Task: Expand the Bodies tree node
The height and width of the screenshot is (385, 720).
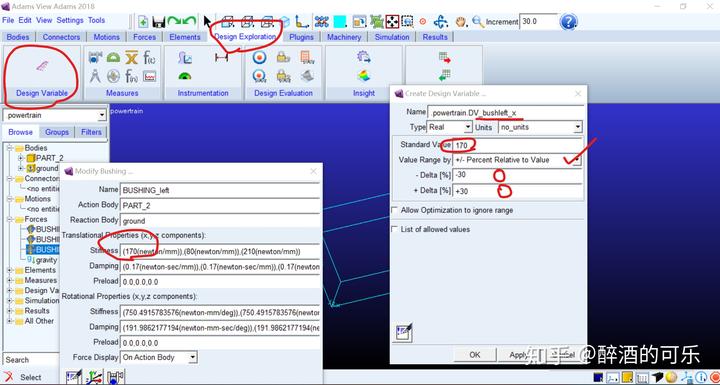Action: 10,148
